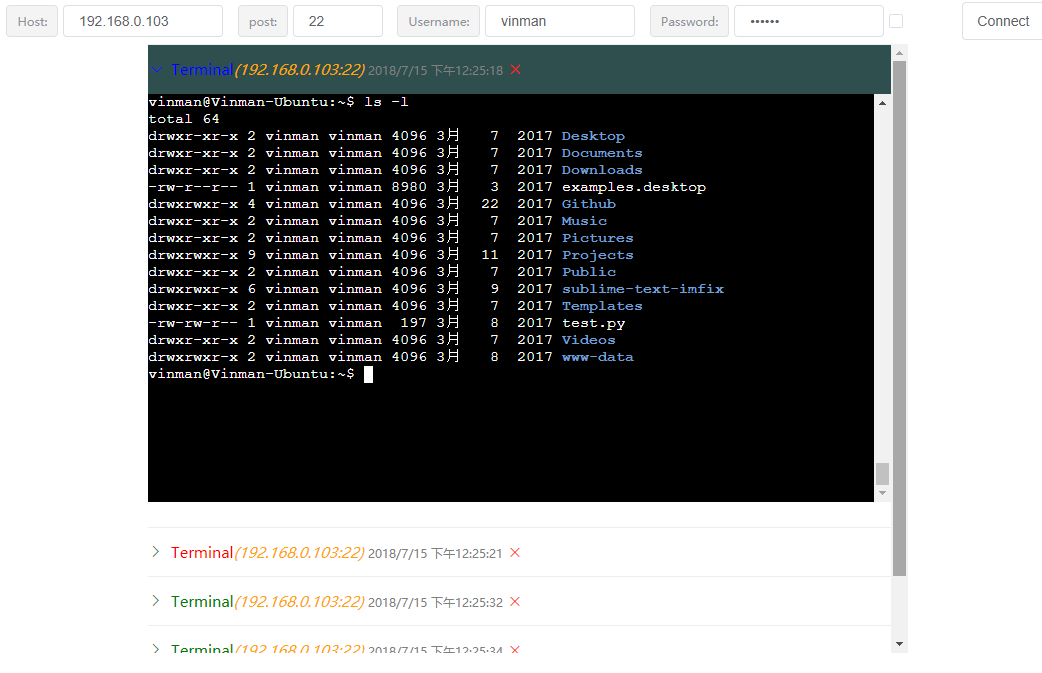Open the red Terminal title at 12:25:21
This screenshot has width=1042, height=673.
202,553
